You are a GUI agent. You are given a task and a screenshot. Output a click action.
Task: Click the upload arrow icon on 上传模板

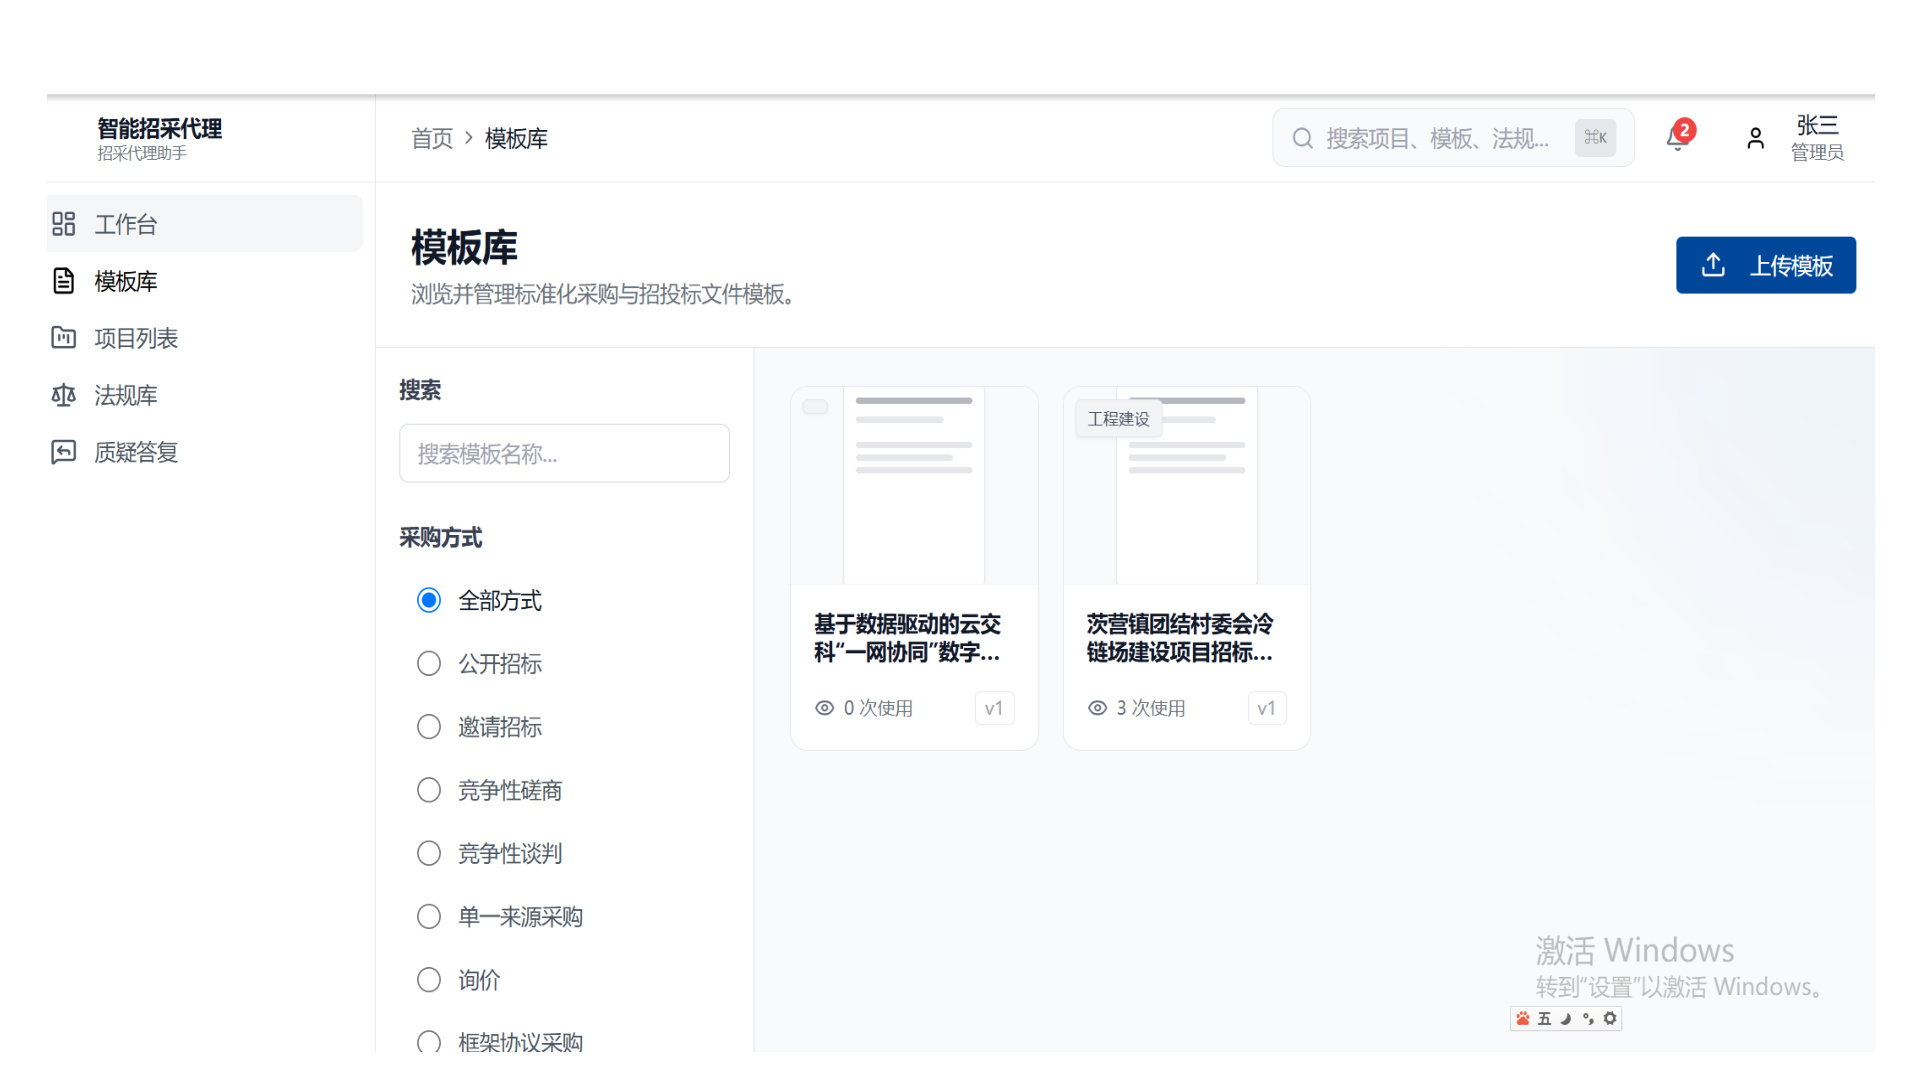coord(1713,265)
